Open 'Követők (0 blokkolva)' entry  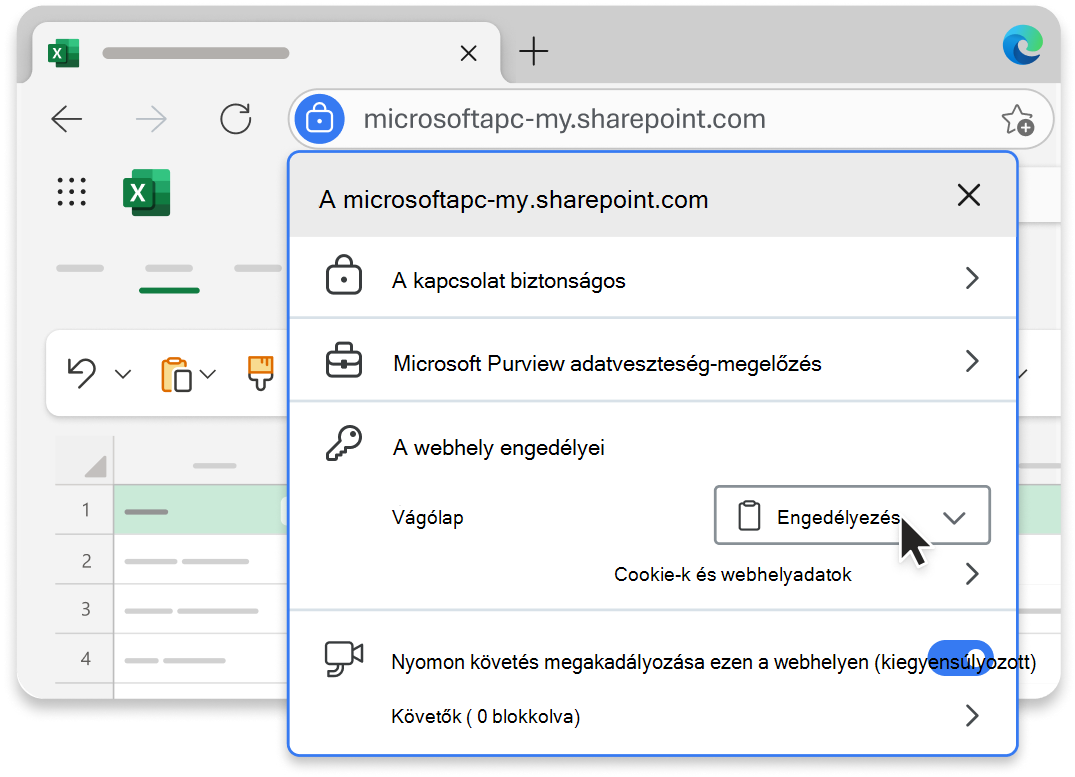pyautogui.click(x=485, y=717)
